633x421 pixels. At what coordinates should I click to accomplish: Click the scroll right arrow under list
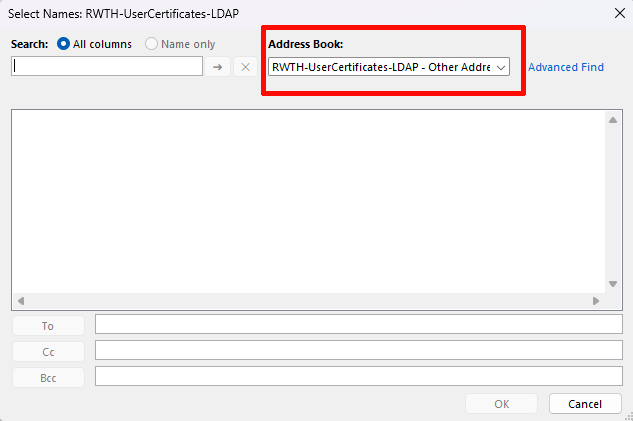point(596,300)
